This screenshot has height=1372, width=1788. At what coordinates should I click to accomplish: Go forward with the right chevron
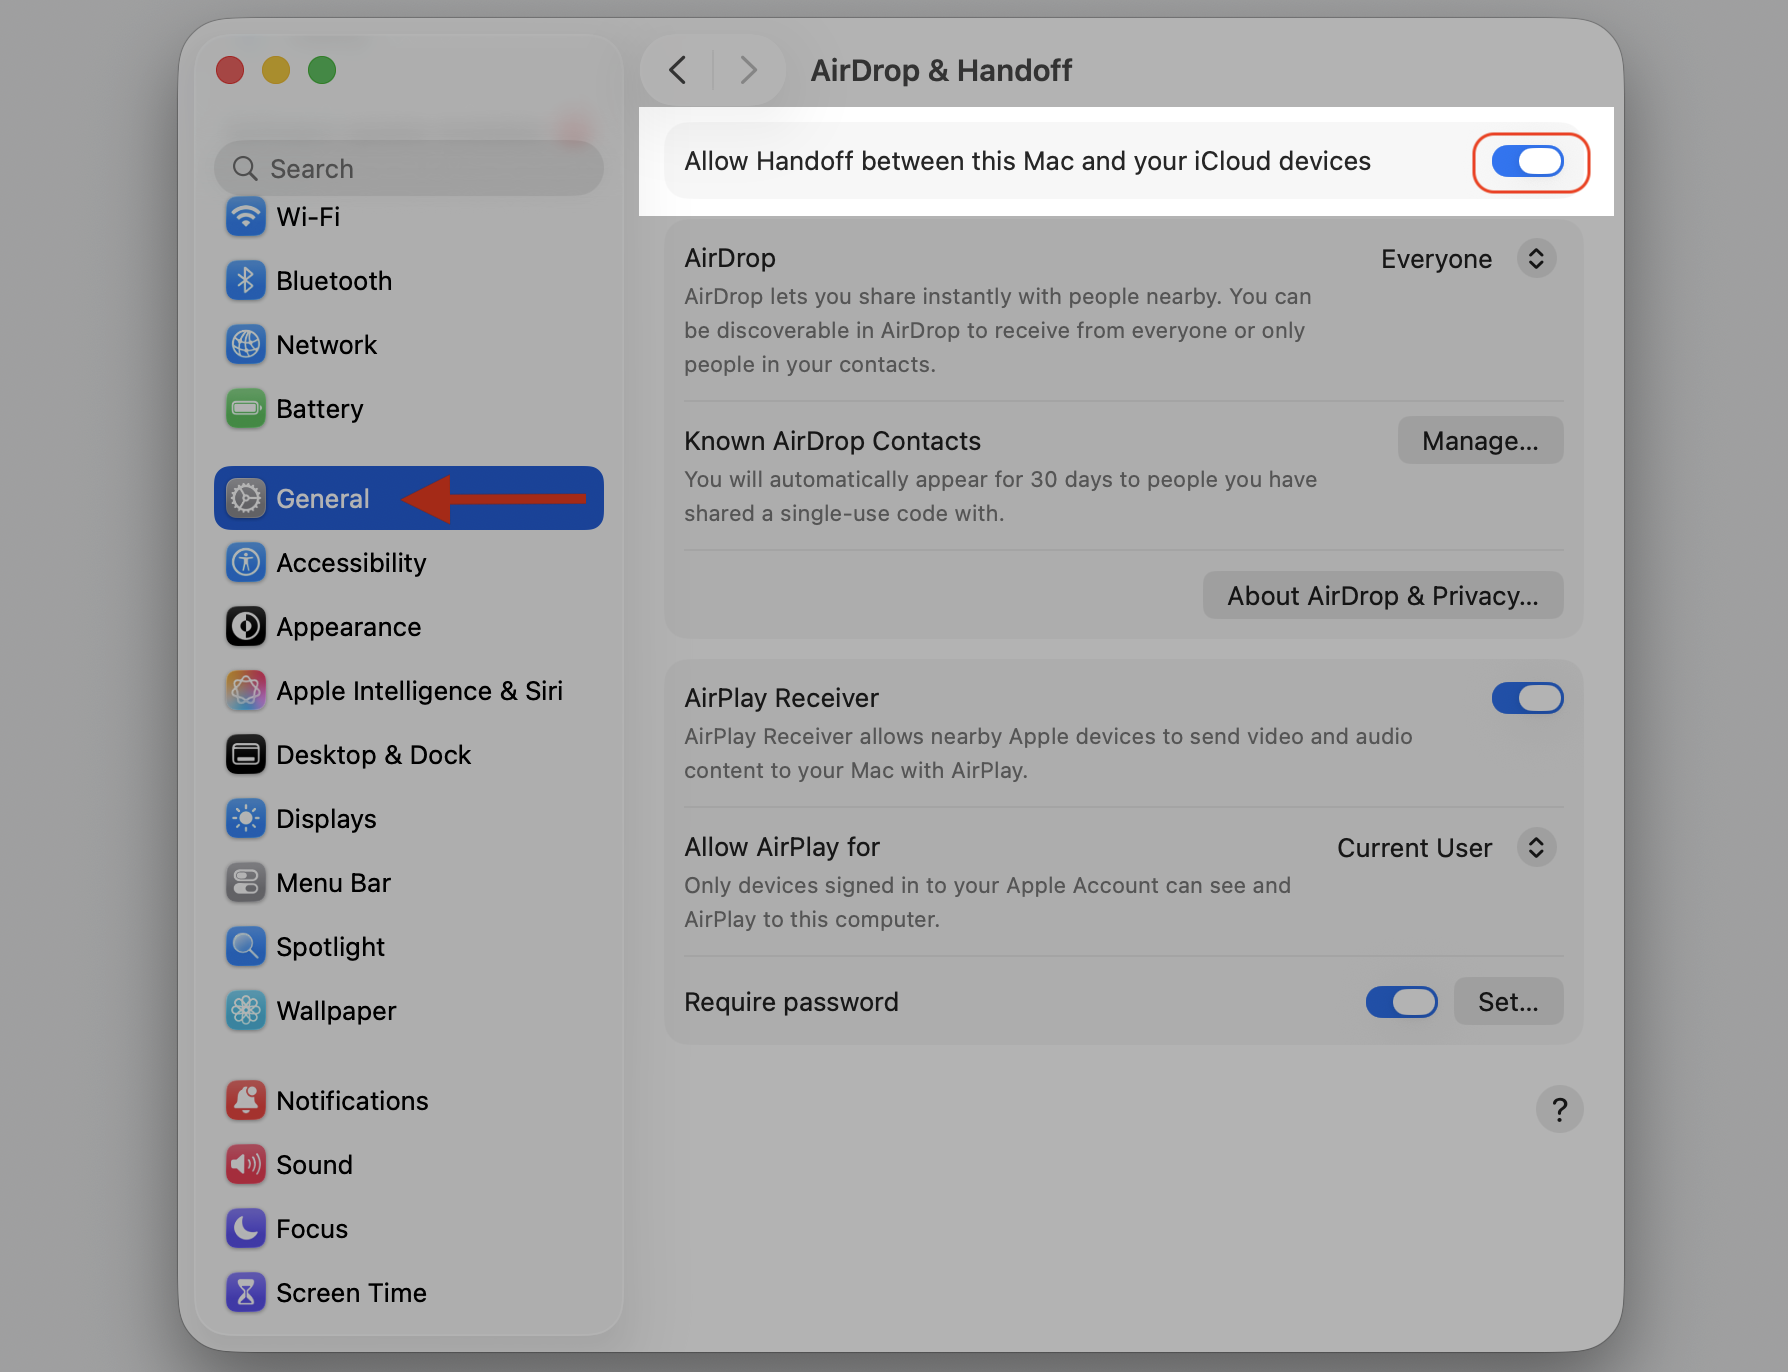point(748,70)
